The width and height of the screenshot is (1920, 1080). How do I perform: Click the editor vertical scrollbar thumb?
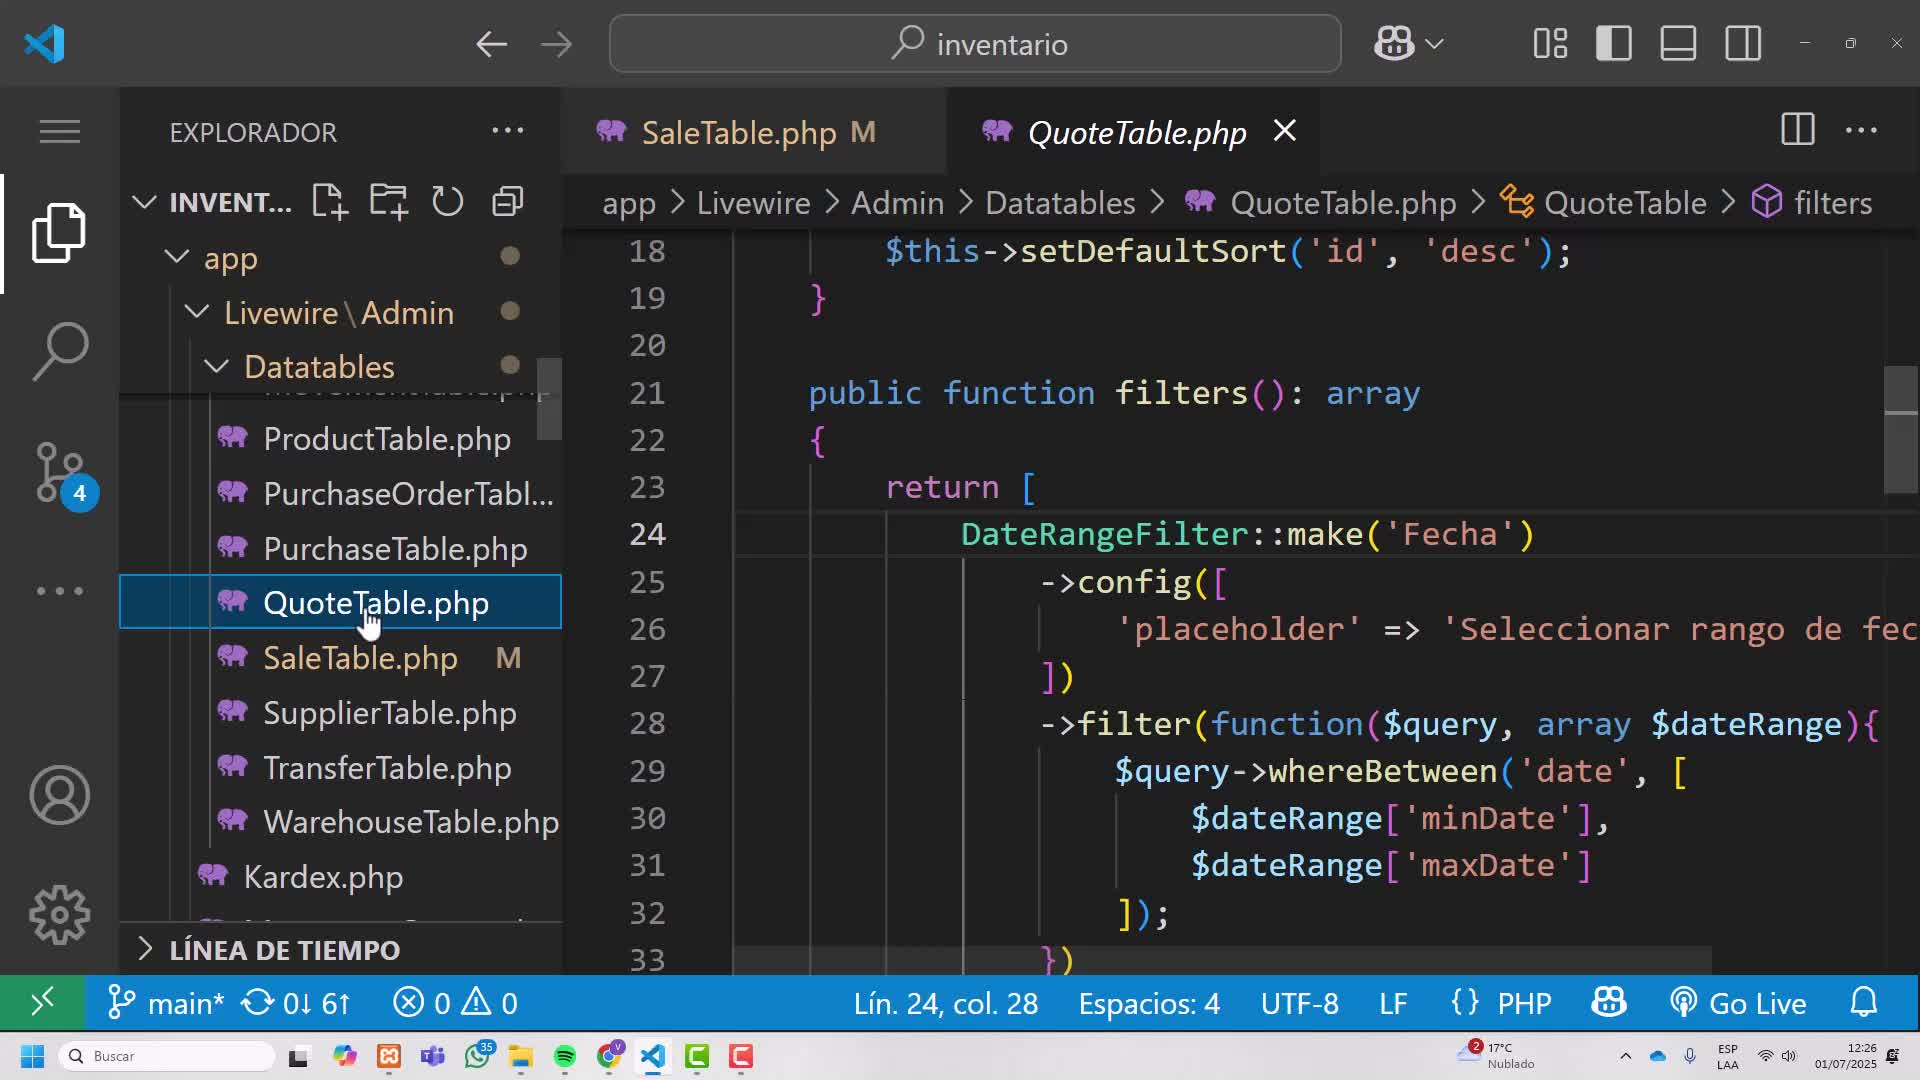coord(1901,430)
